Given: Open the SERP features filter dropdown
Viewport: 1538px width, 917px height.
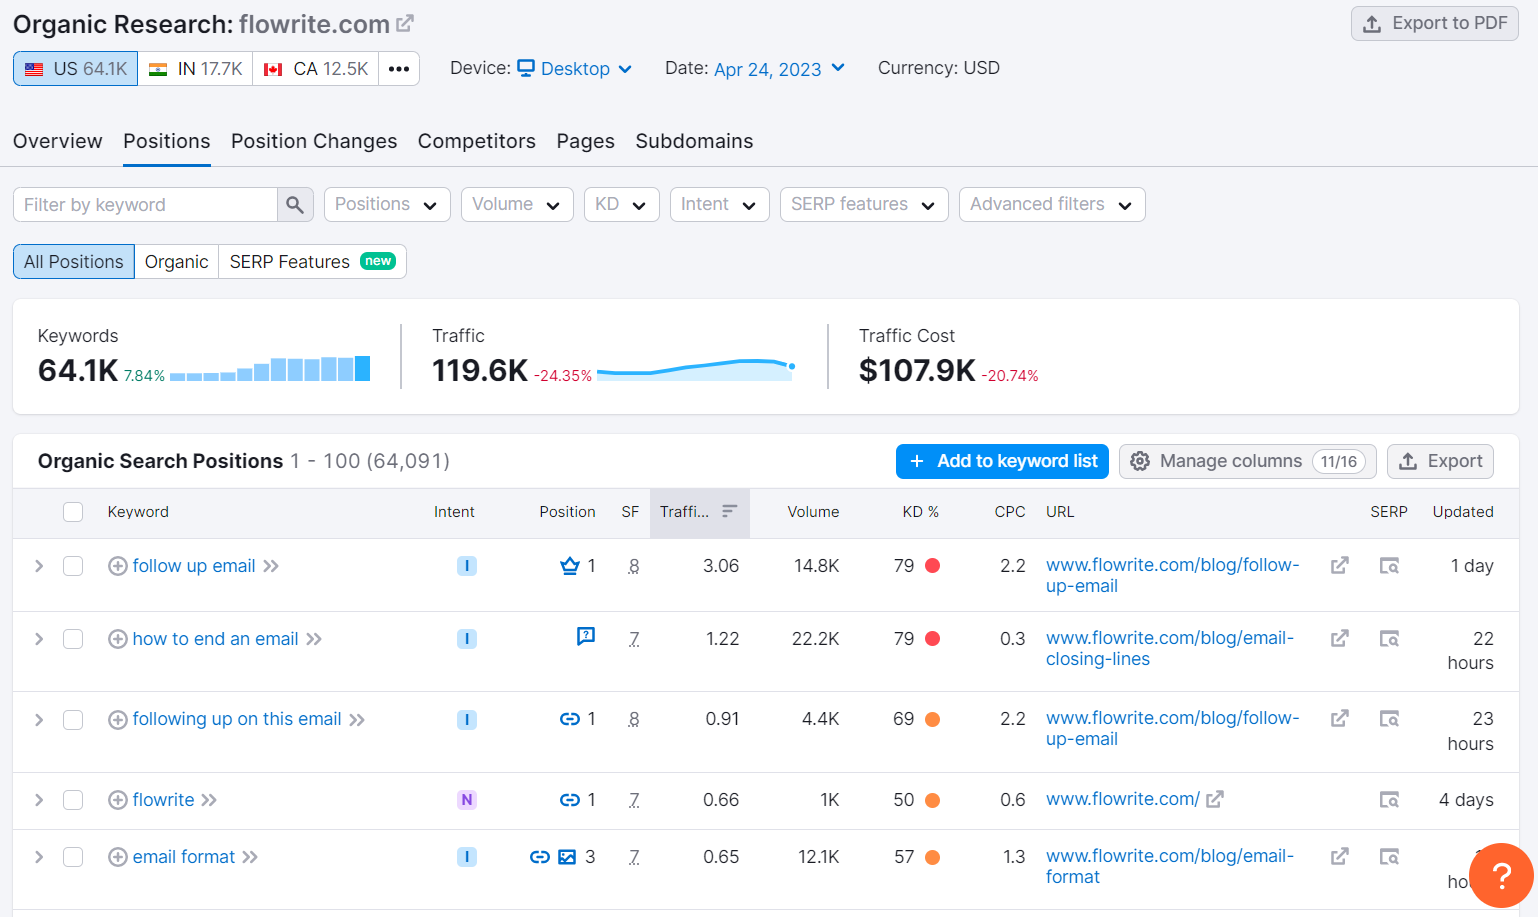Looking at the screenshot, I should point(864,204).
